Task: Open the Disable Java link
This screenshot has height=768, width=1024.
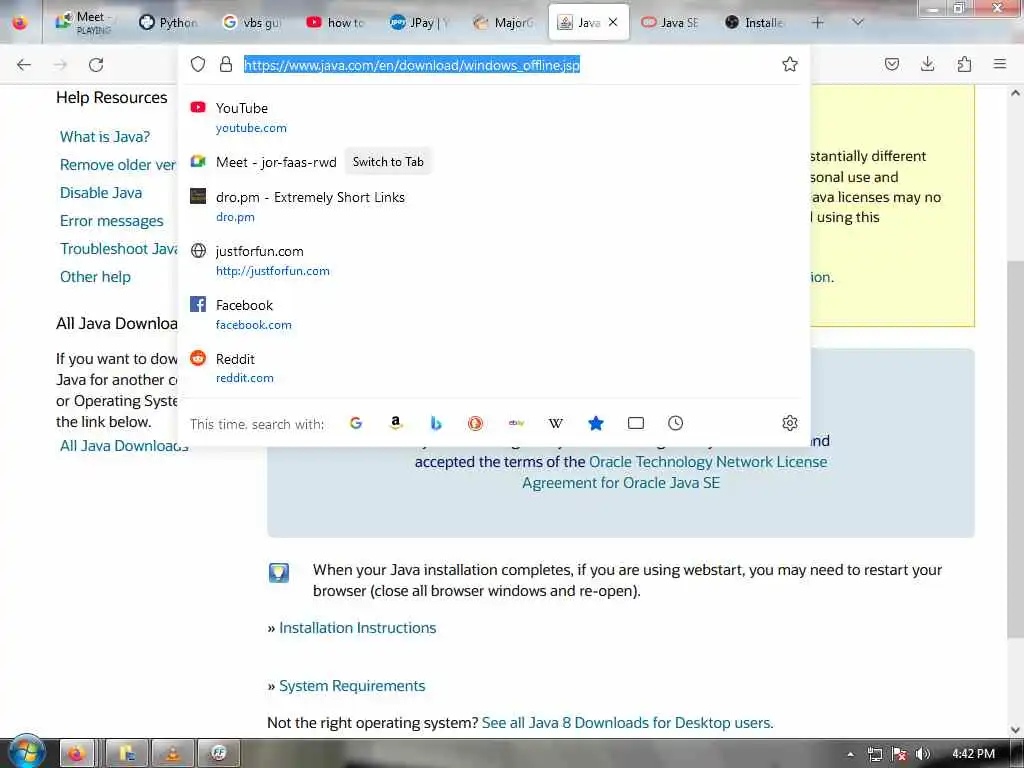Action: coord(101,193)
